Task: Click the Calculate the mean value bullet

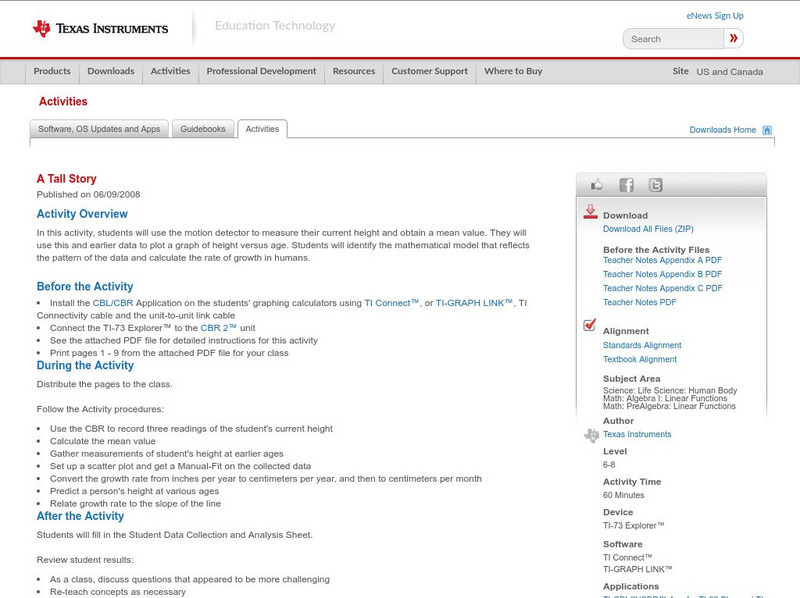Action: click(x=103, y=441)
